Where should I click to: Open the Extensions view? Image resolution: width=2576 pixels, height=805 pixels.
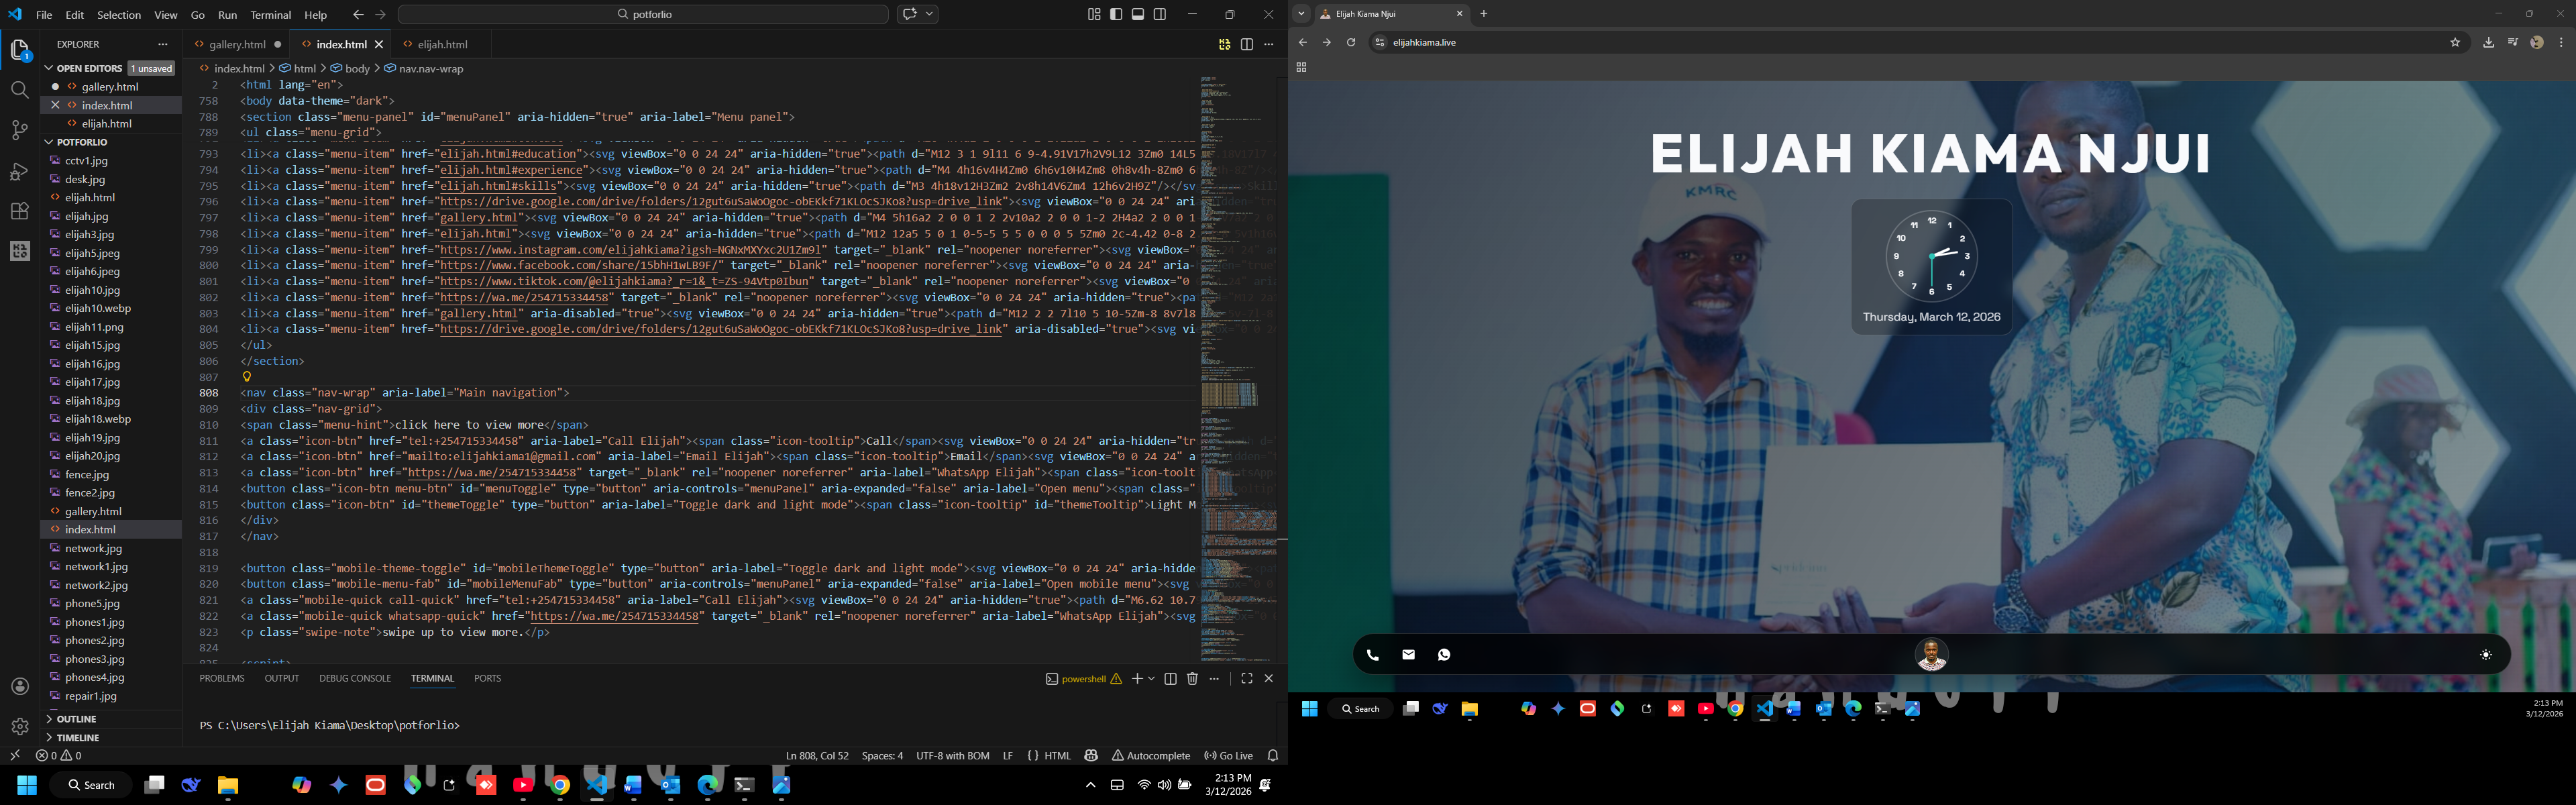coord(19,211)
